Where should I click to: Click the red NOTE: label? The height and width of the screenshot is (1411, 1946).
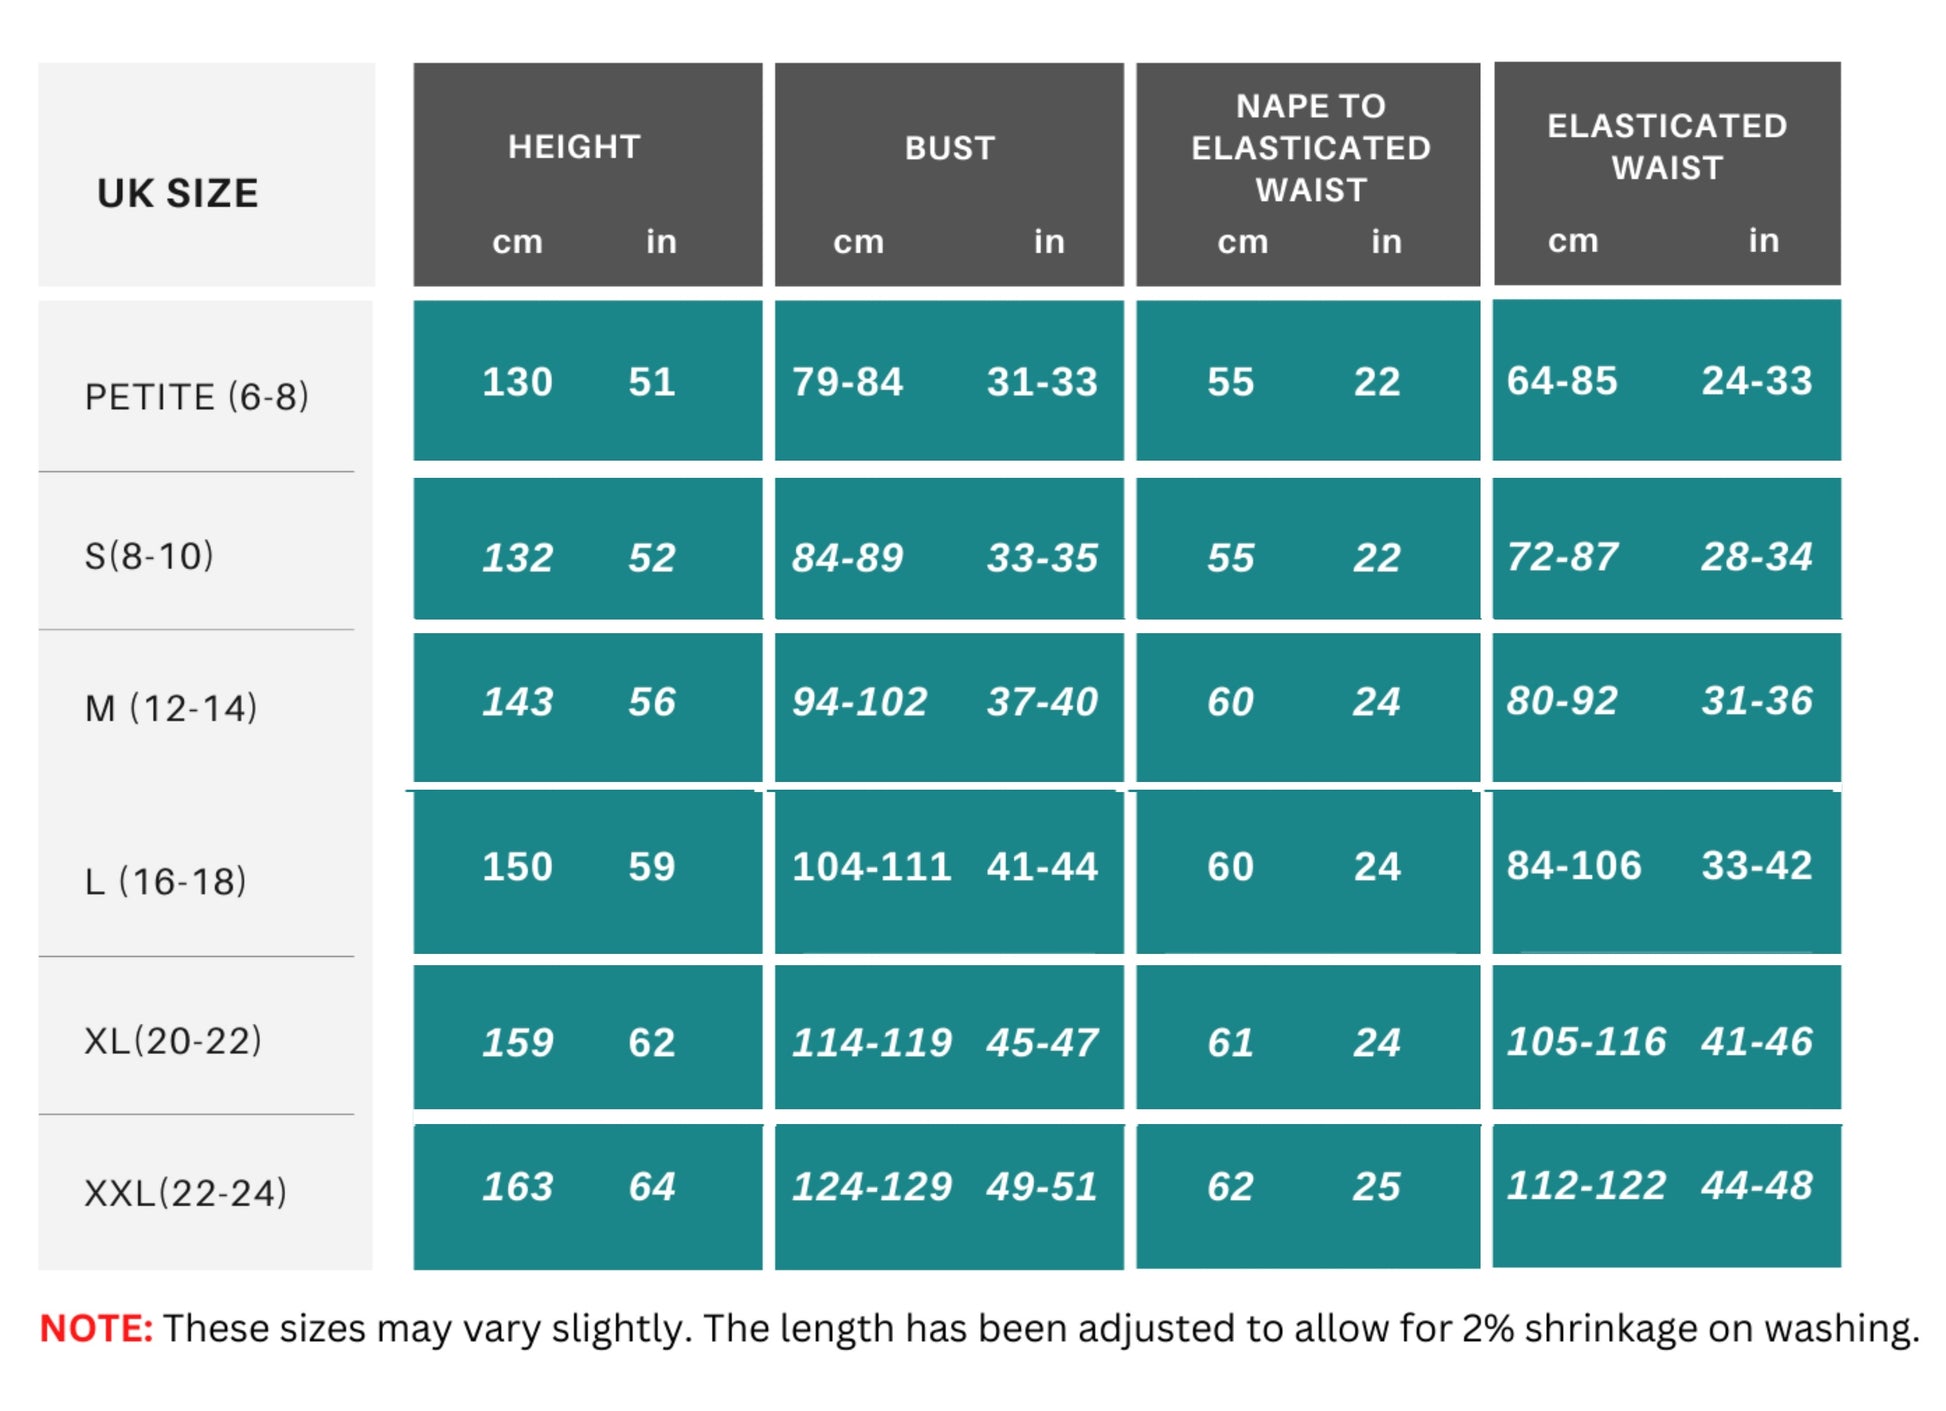(96, 1328)
